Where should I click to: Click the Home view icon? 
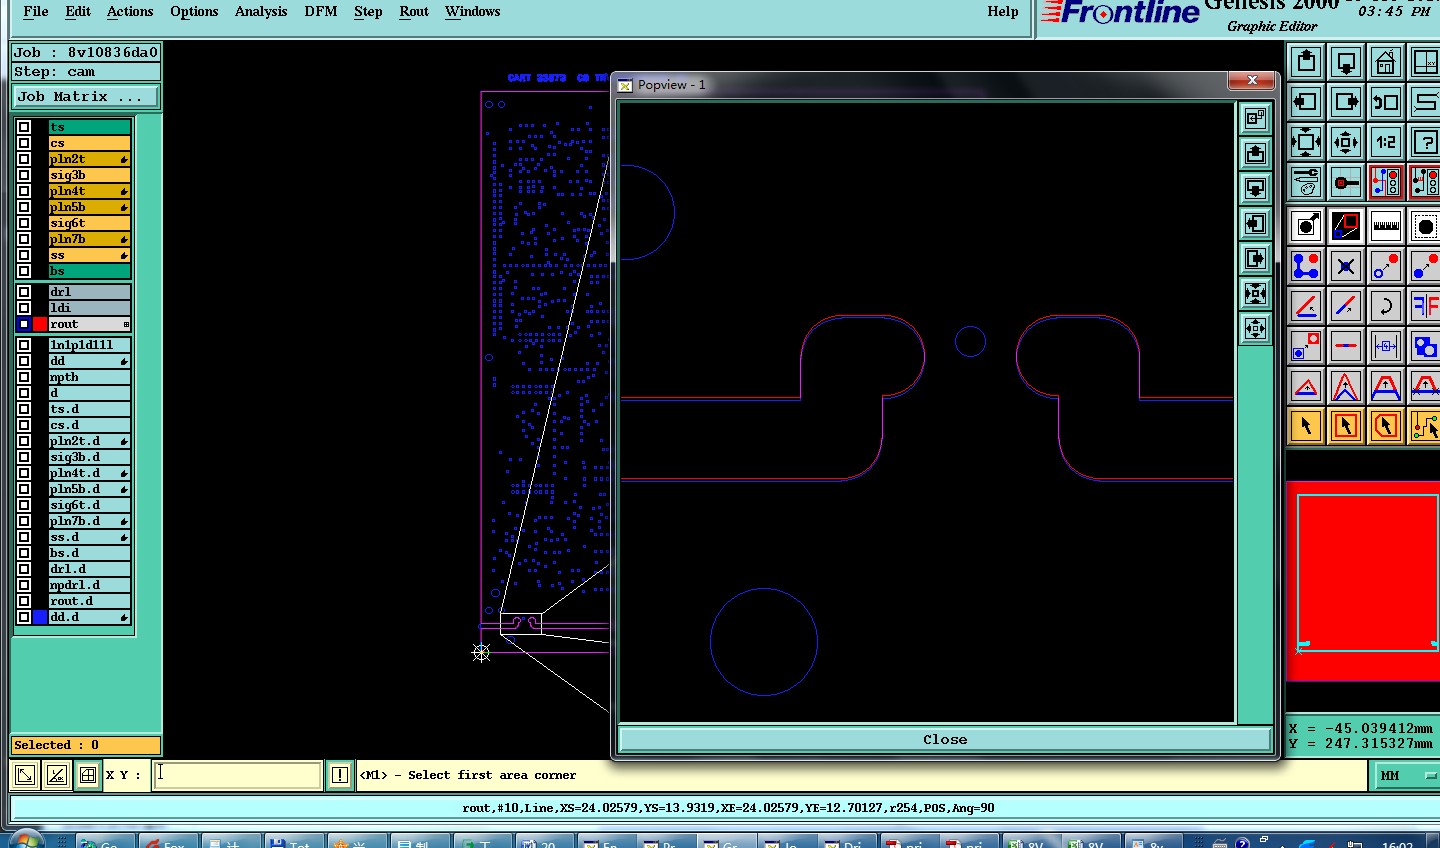pos(1385,63)
